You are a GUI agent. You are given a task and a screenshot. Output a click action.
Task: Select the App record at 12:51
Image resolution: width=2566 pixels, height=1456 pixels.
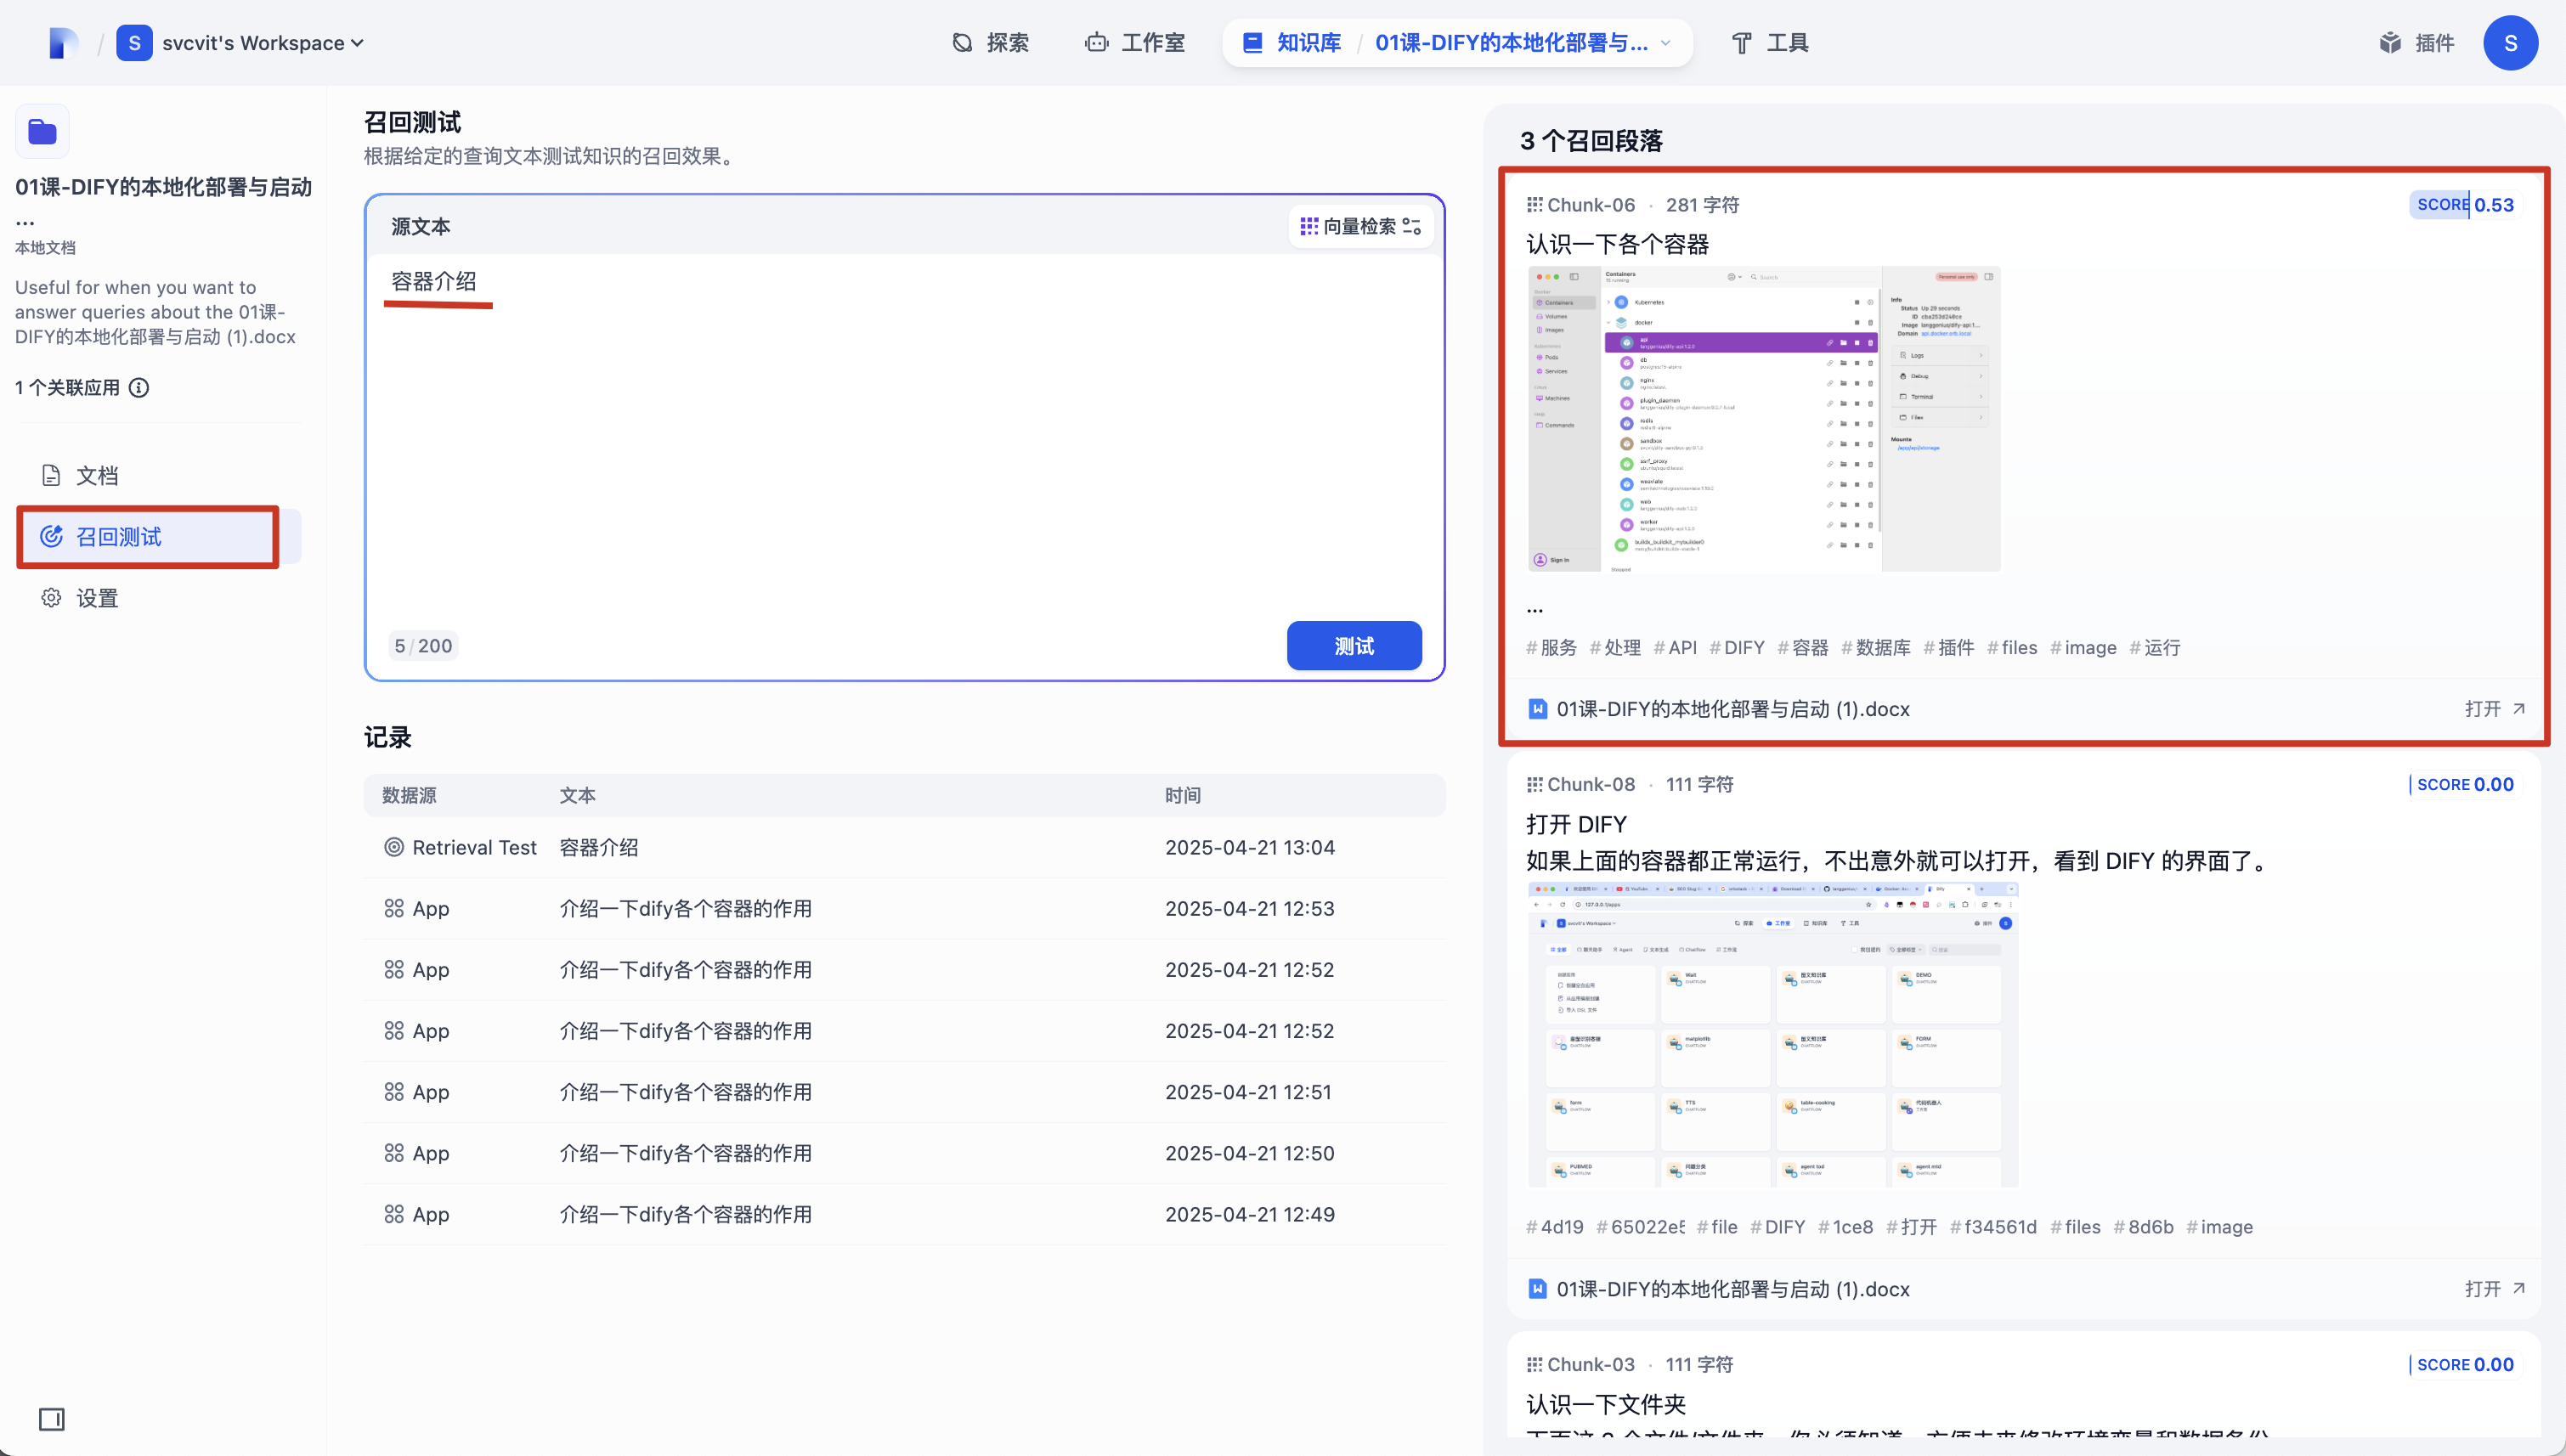click(x=904, y=1092)
